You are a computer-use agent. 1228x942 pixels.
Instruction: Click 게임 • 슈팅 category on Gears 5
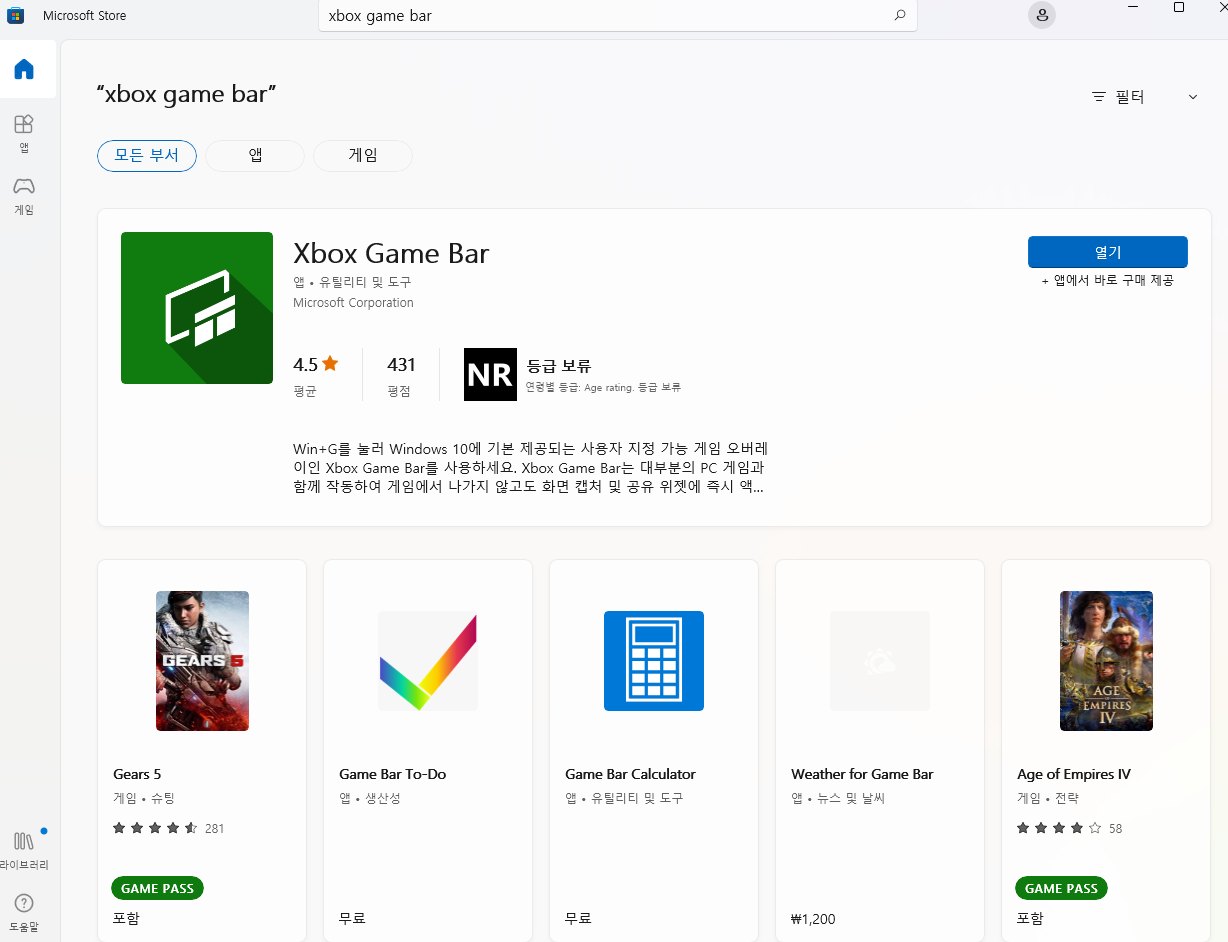point(144,798)
